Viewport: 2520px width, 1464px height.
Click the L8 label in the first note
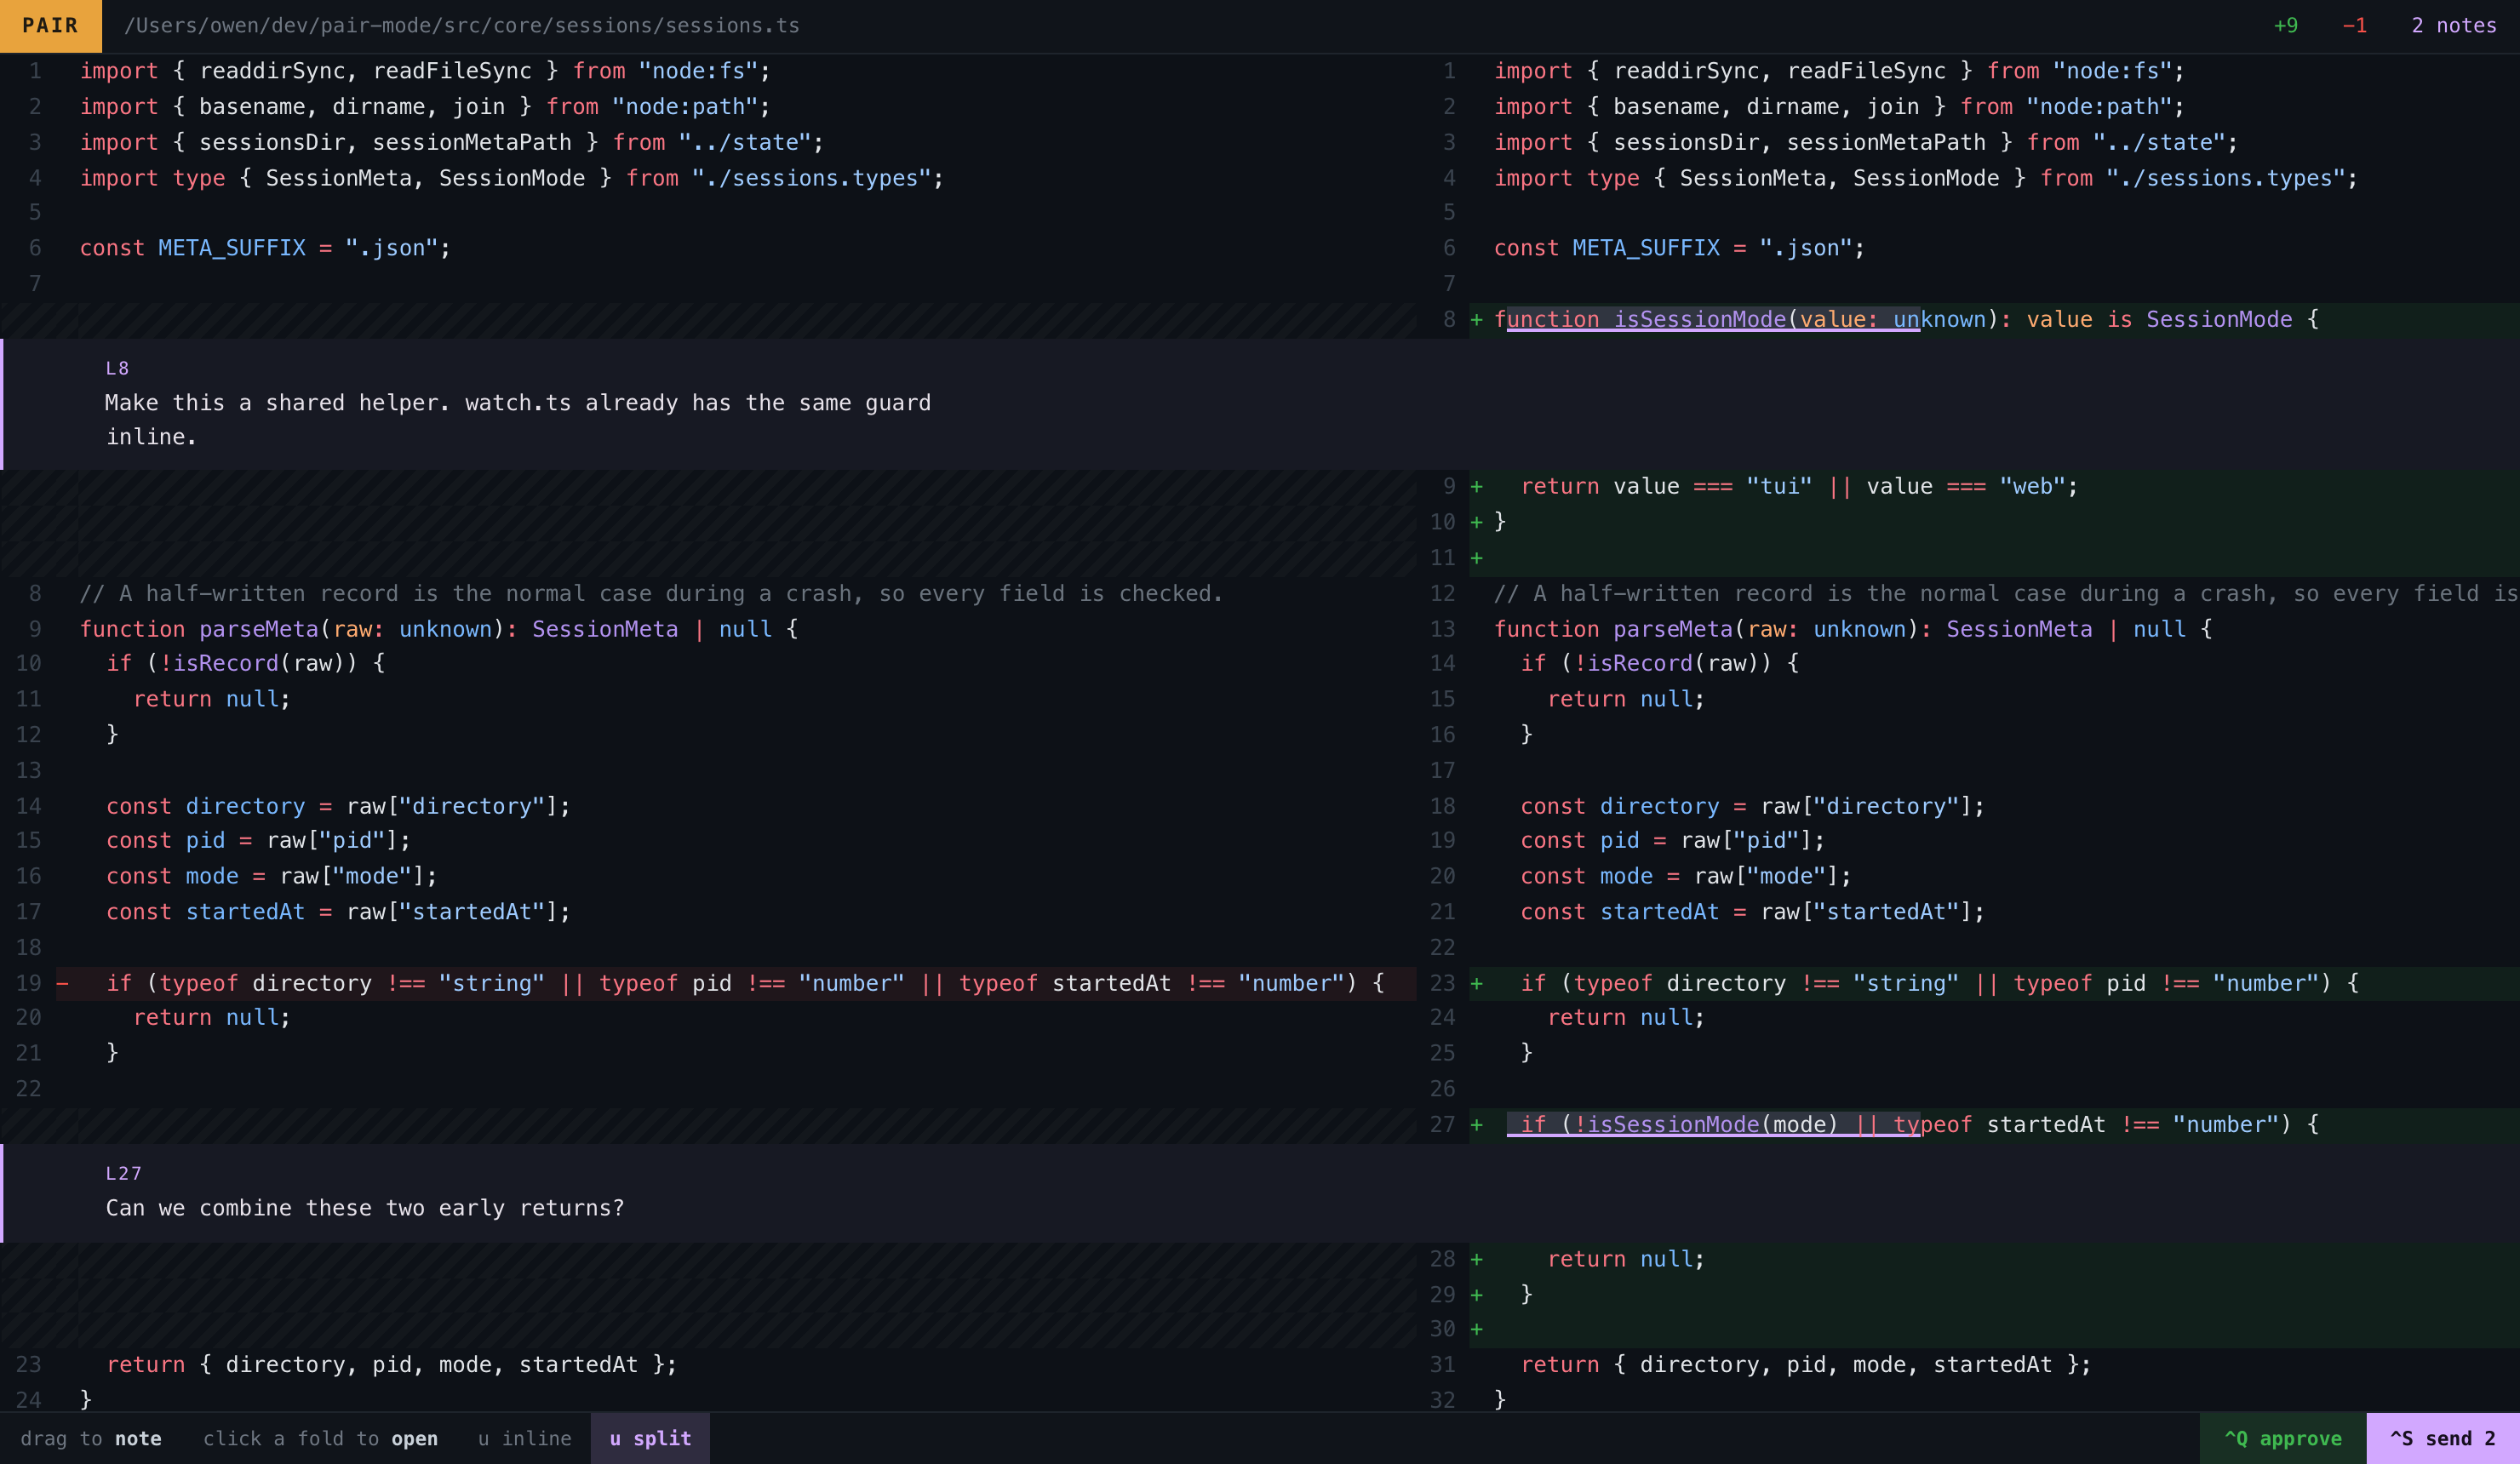click(x=117, y=368)
